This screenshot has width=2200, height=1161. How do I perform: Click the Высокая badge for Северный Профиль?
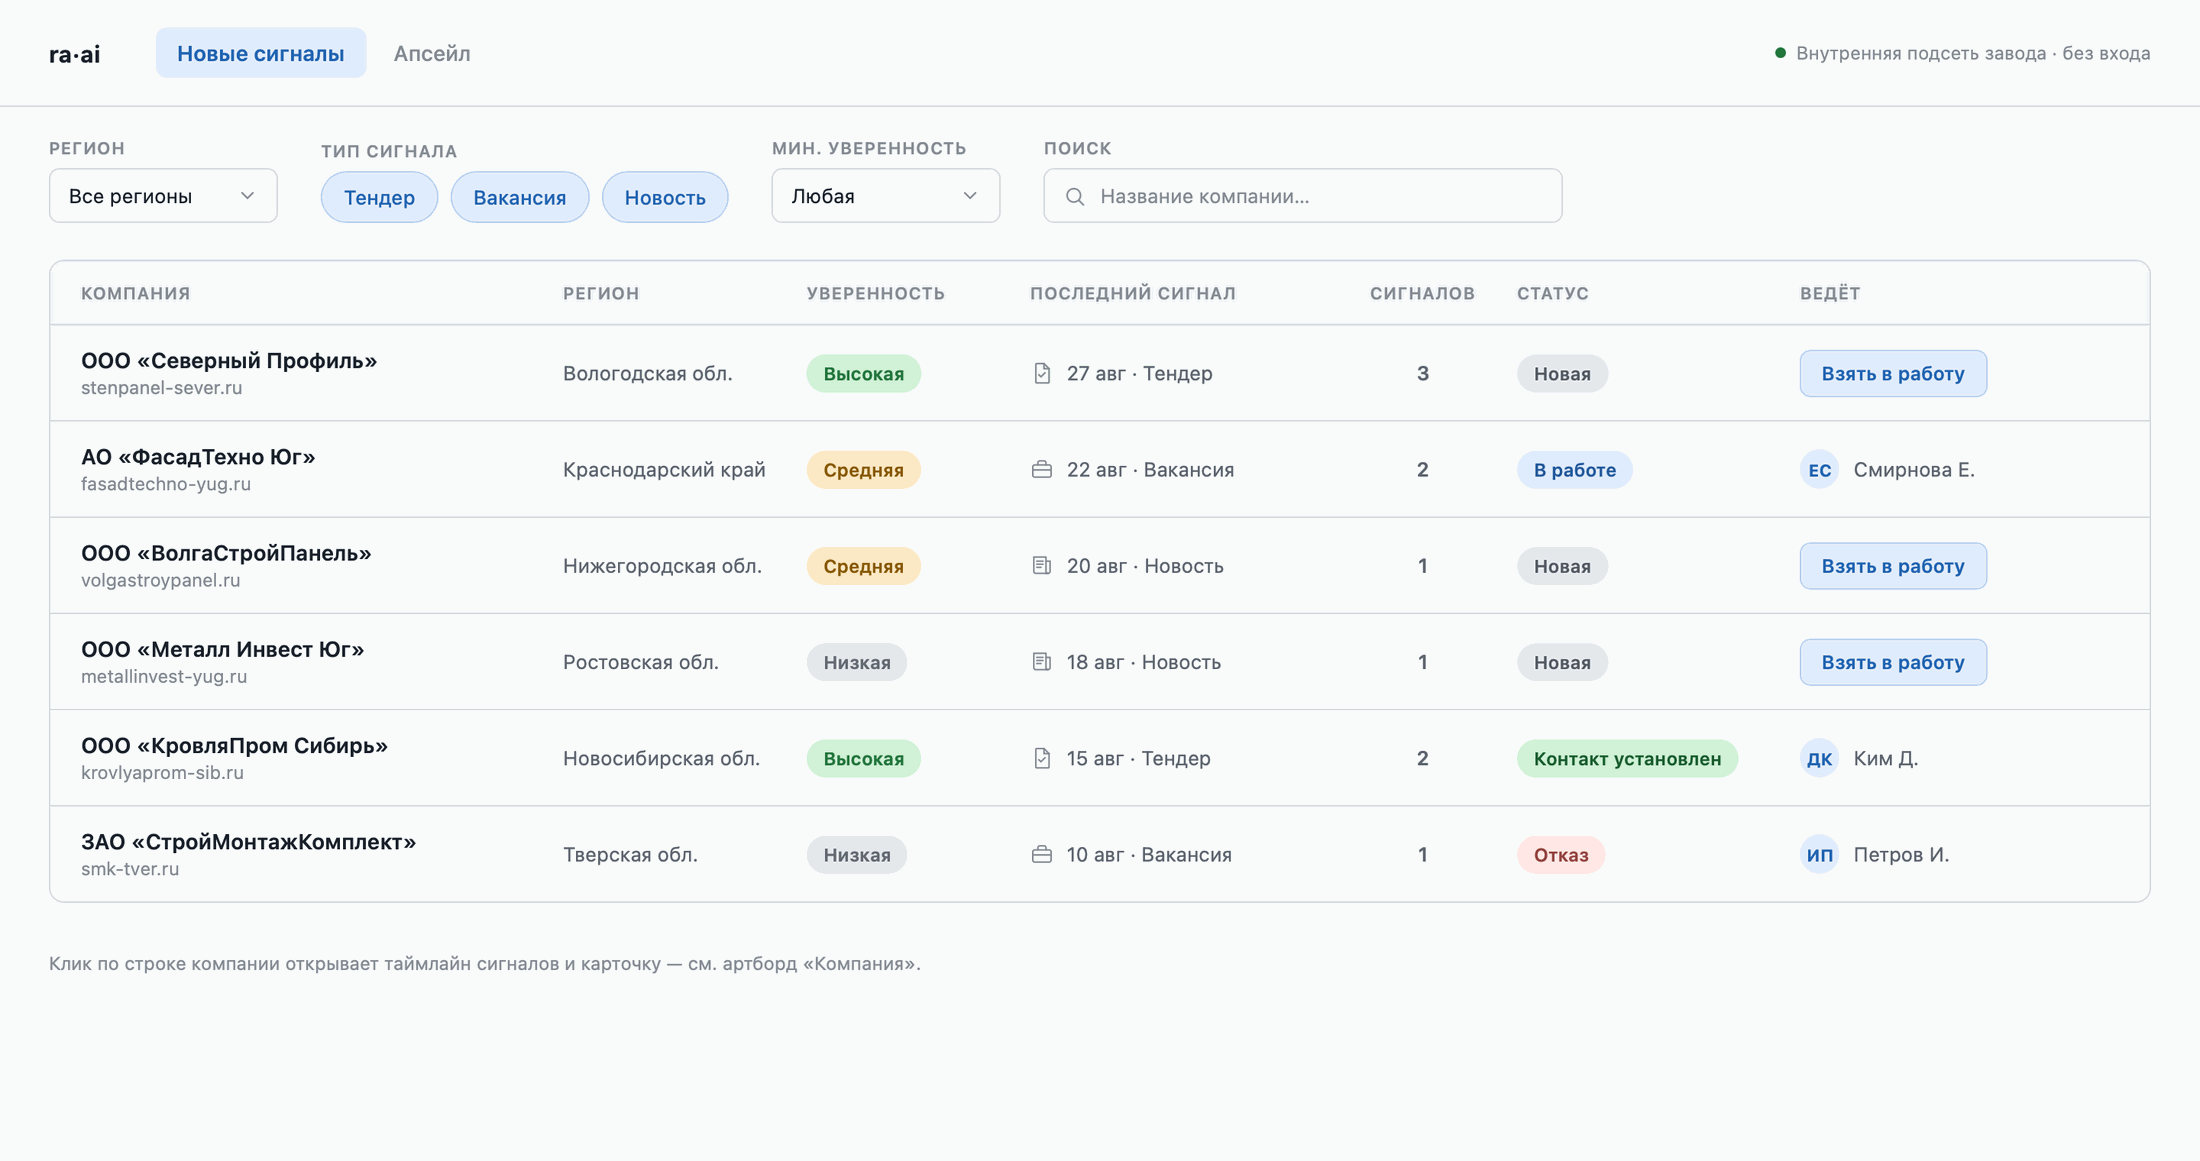(863, 373)
